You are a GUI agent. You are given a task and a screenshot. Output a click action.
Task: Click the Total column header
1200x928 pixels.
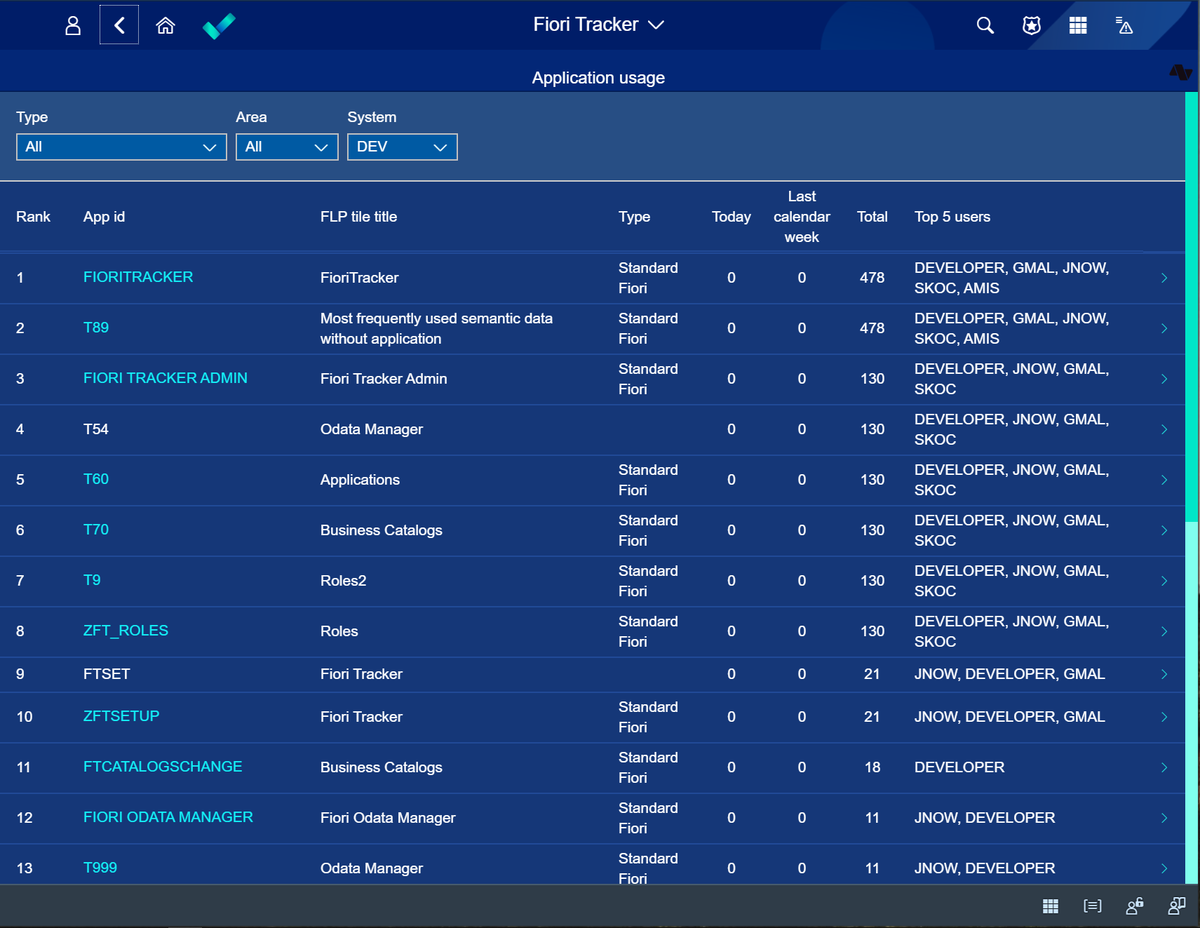(872, 217)
